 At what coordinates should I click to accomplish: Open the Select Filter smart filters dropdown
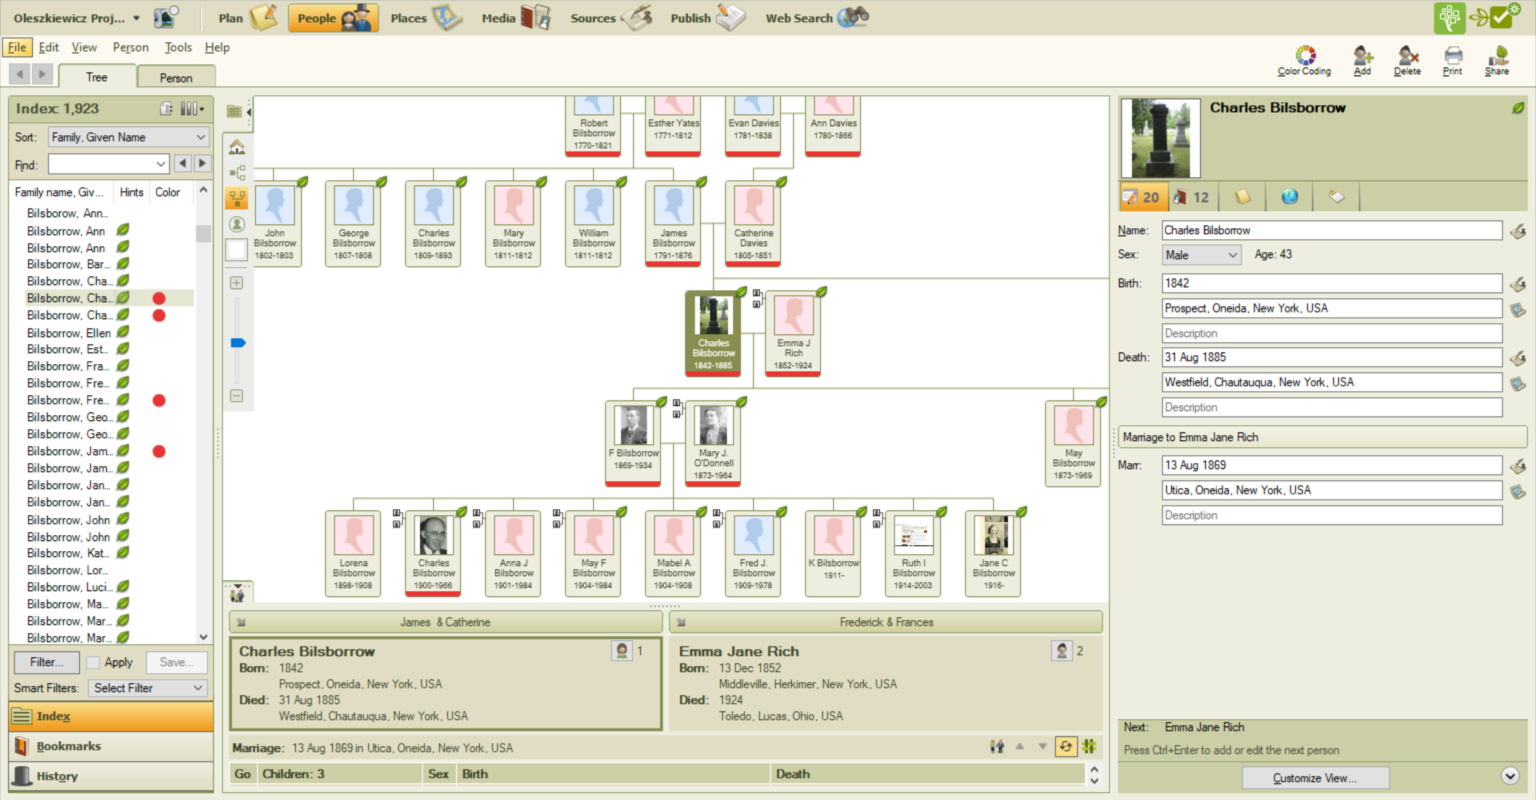click(146, 688)
